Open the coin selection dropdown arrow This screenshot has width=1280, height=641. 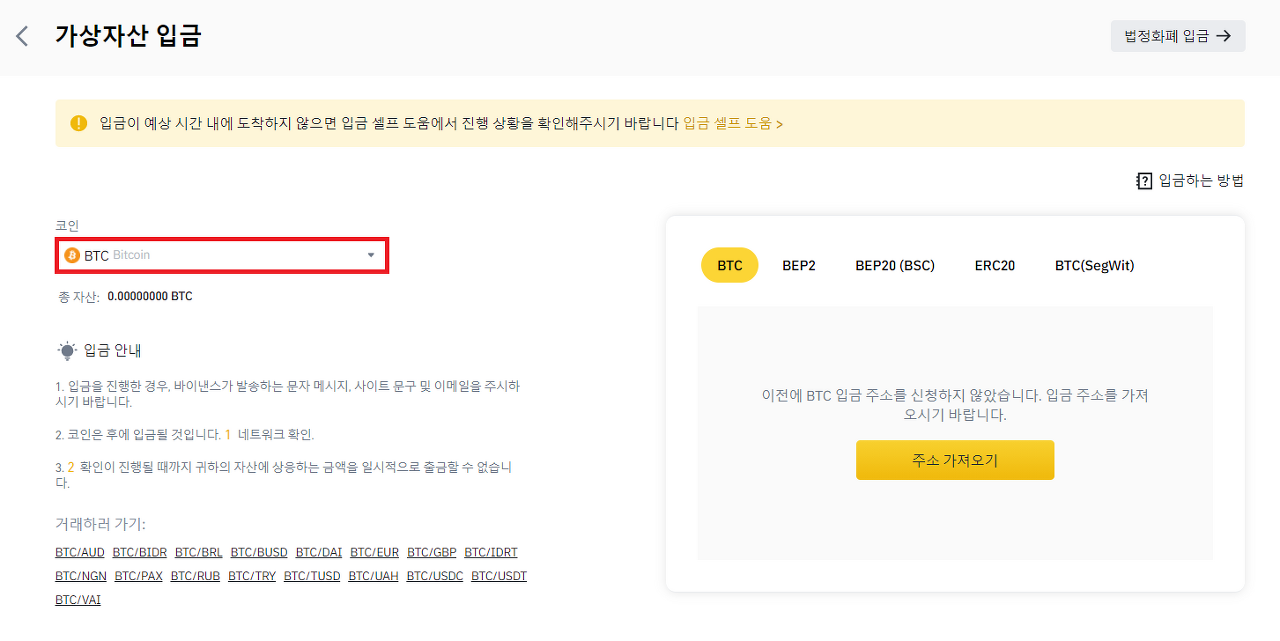coord(369,255)
